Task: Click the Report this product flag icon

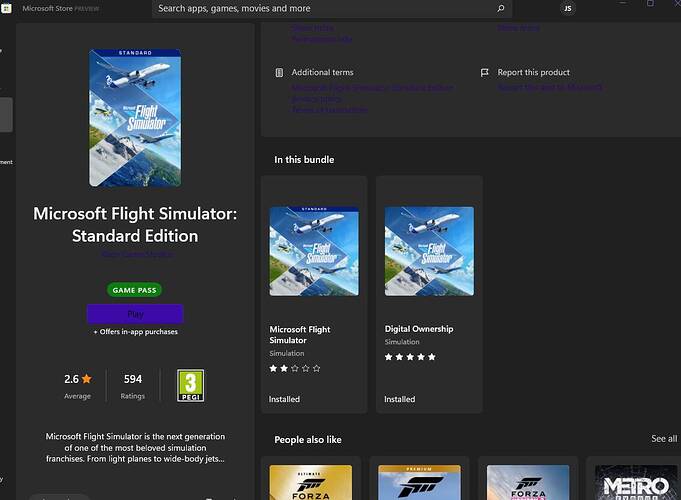Action: coord(485,73)
